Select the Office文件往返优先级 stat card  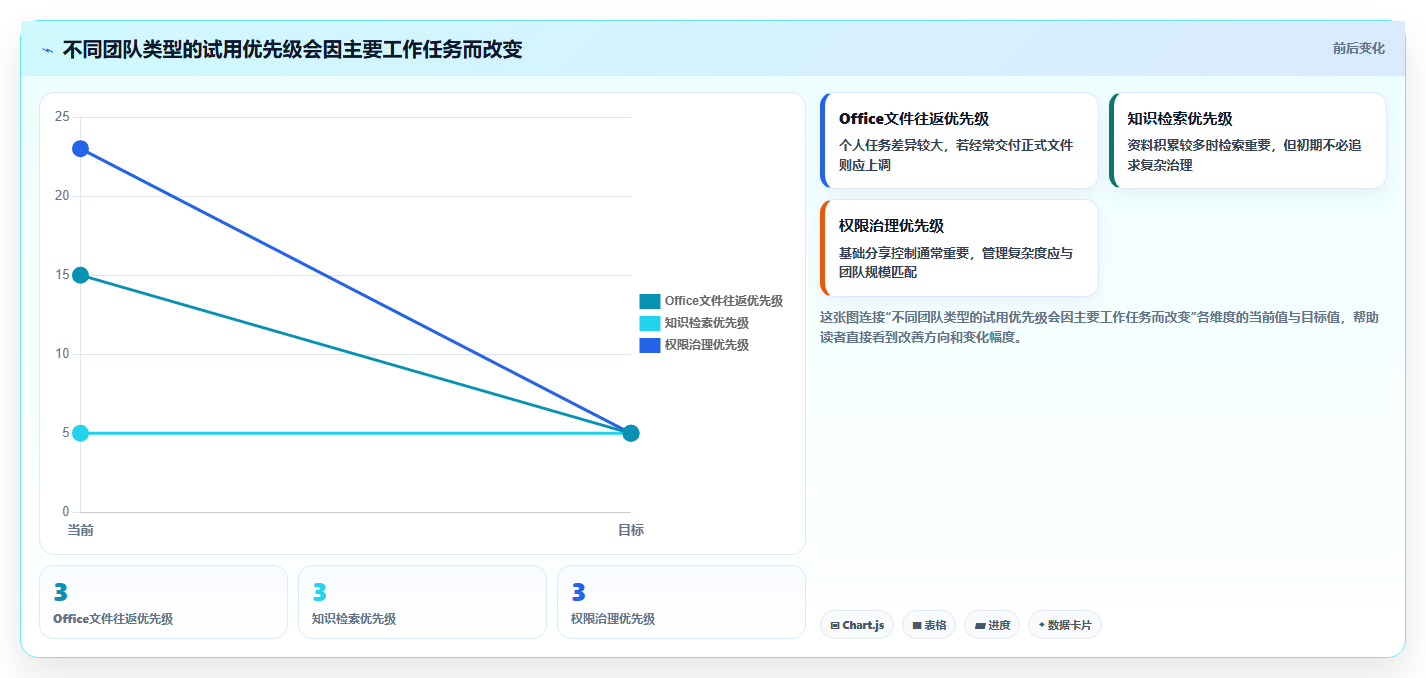(x=163, y=602)
